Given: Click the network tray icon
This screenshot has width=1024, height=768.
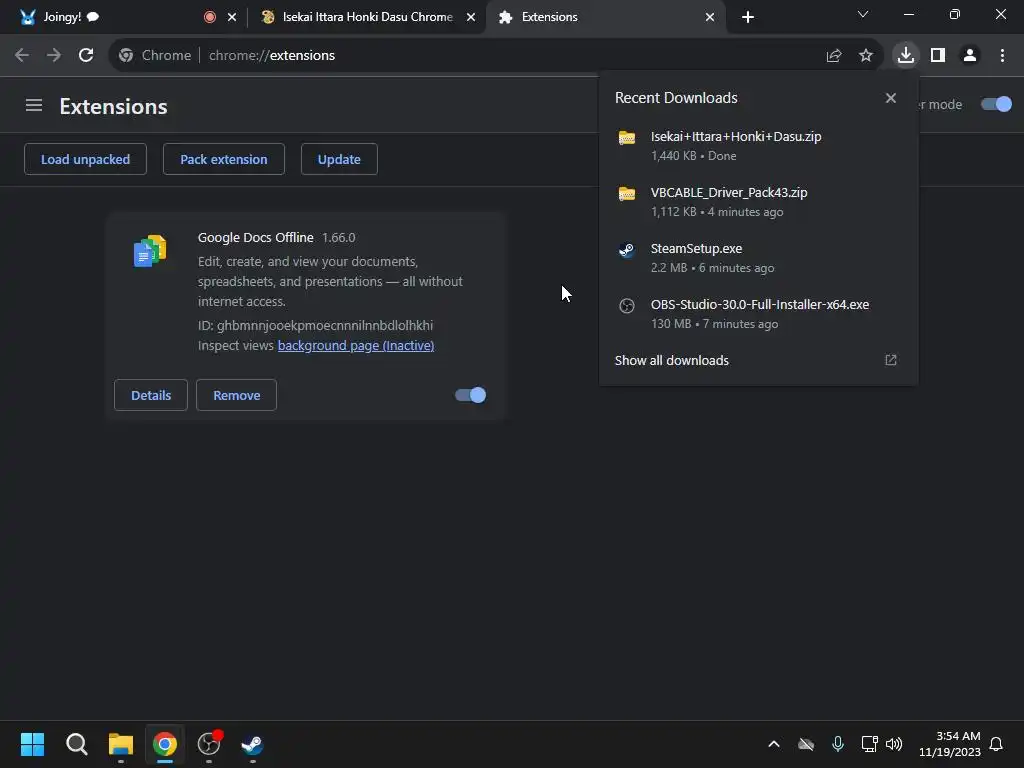Looking at the screenshot, I should tap(869, 744).
